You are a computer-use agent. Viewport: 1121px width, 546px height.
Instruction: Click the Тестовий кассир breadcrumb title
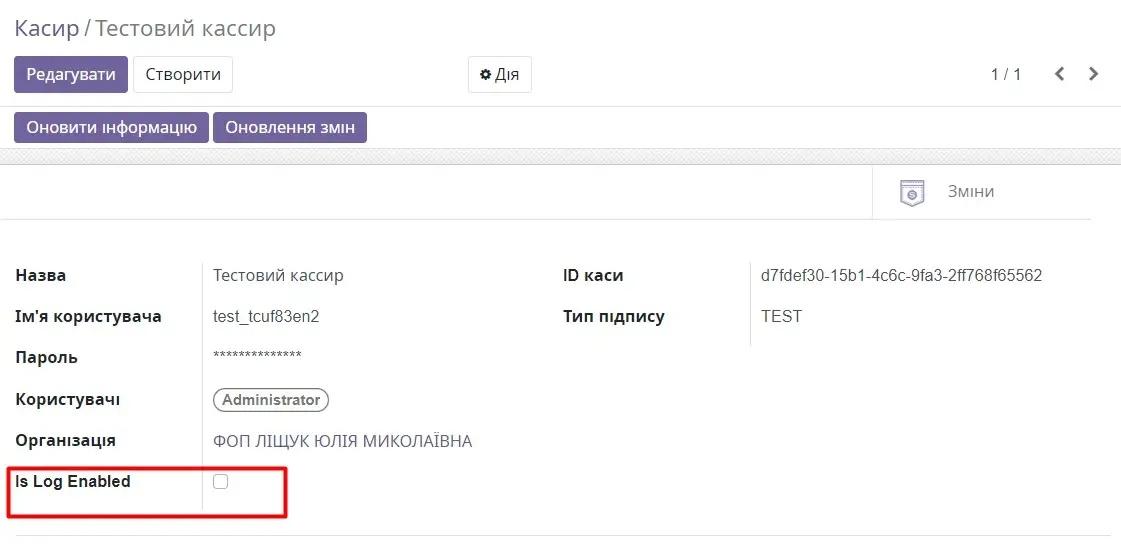pyautogui.click(x=185, y=29)
